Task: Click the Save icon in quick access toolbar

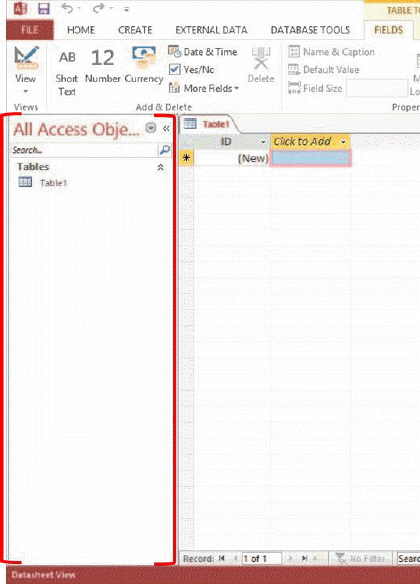Action: click(44, 9)
